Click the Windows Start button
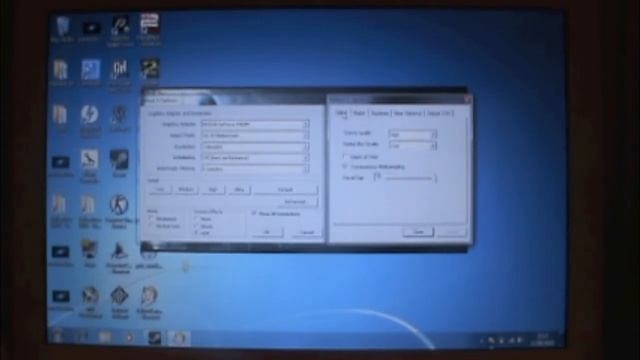Screen dimensions: 640x360 point(58,336)
